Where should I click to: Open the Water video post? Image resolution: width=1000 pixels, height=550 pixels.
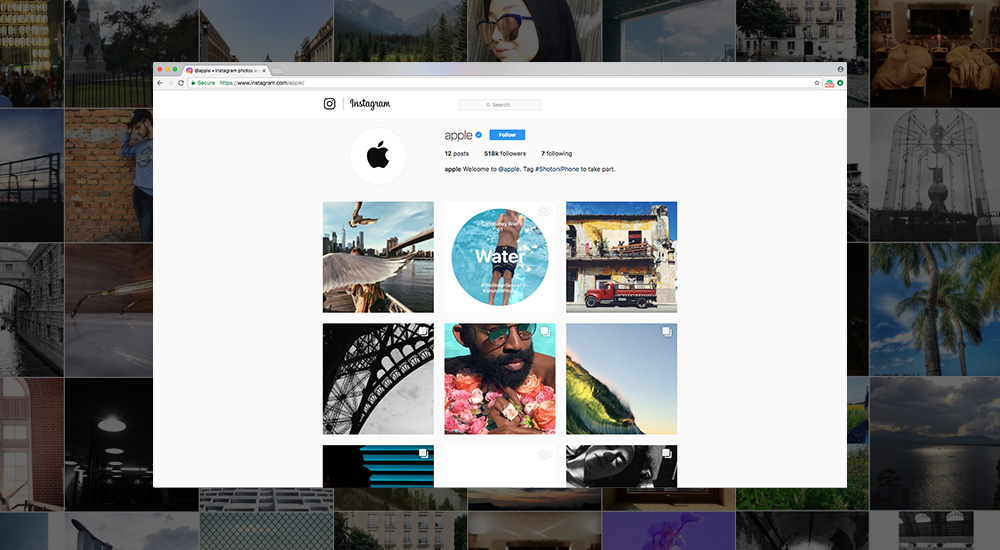point(499,257)
